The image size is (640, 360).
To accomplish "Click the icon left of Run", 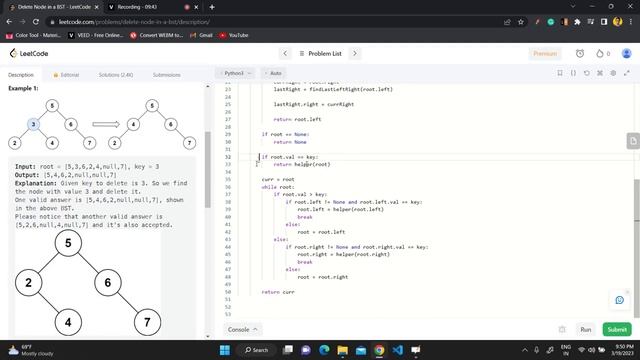I will pos(562,329).
